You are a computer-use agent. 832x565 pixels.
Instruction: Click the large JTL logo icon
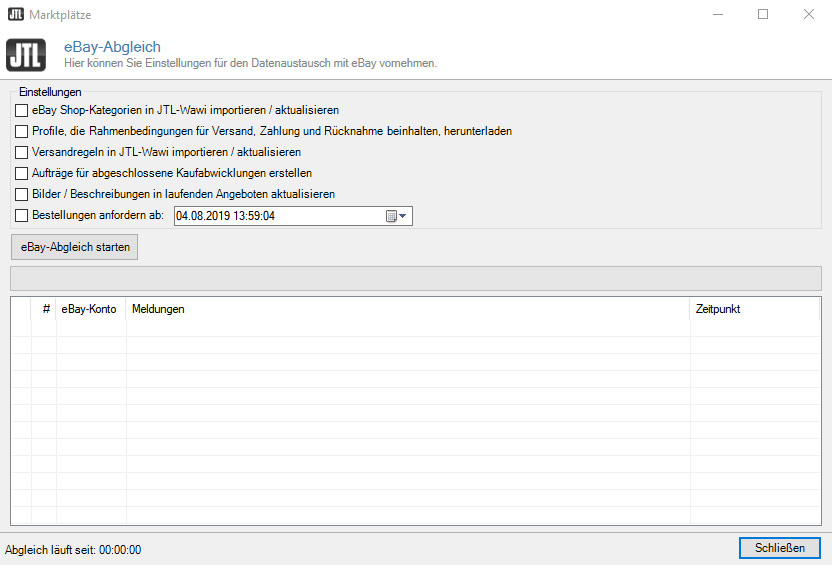click(x=26, y=55)
